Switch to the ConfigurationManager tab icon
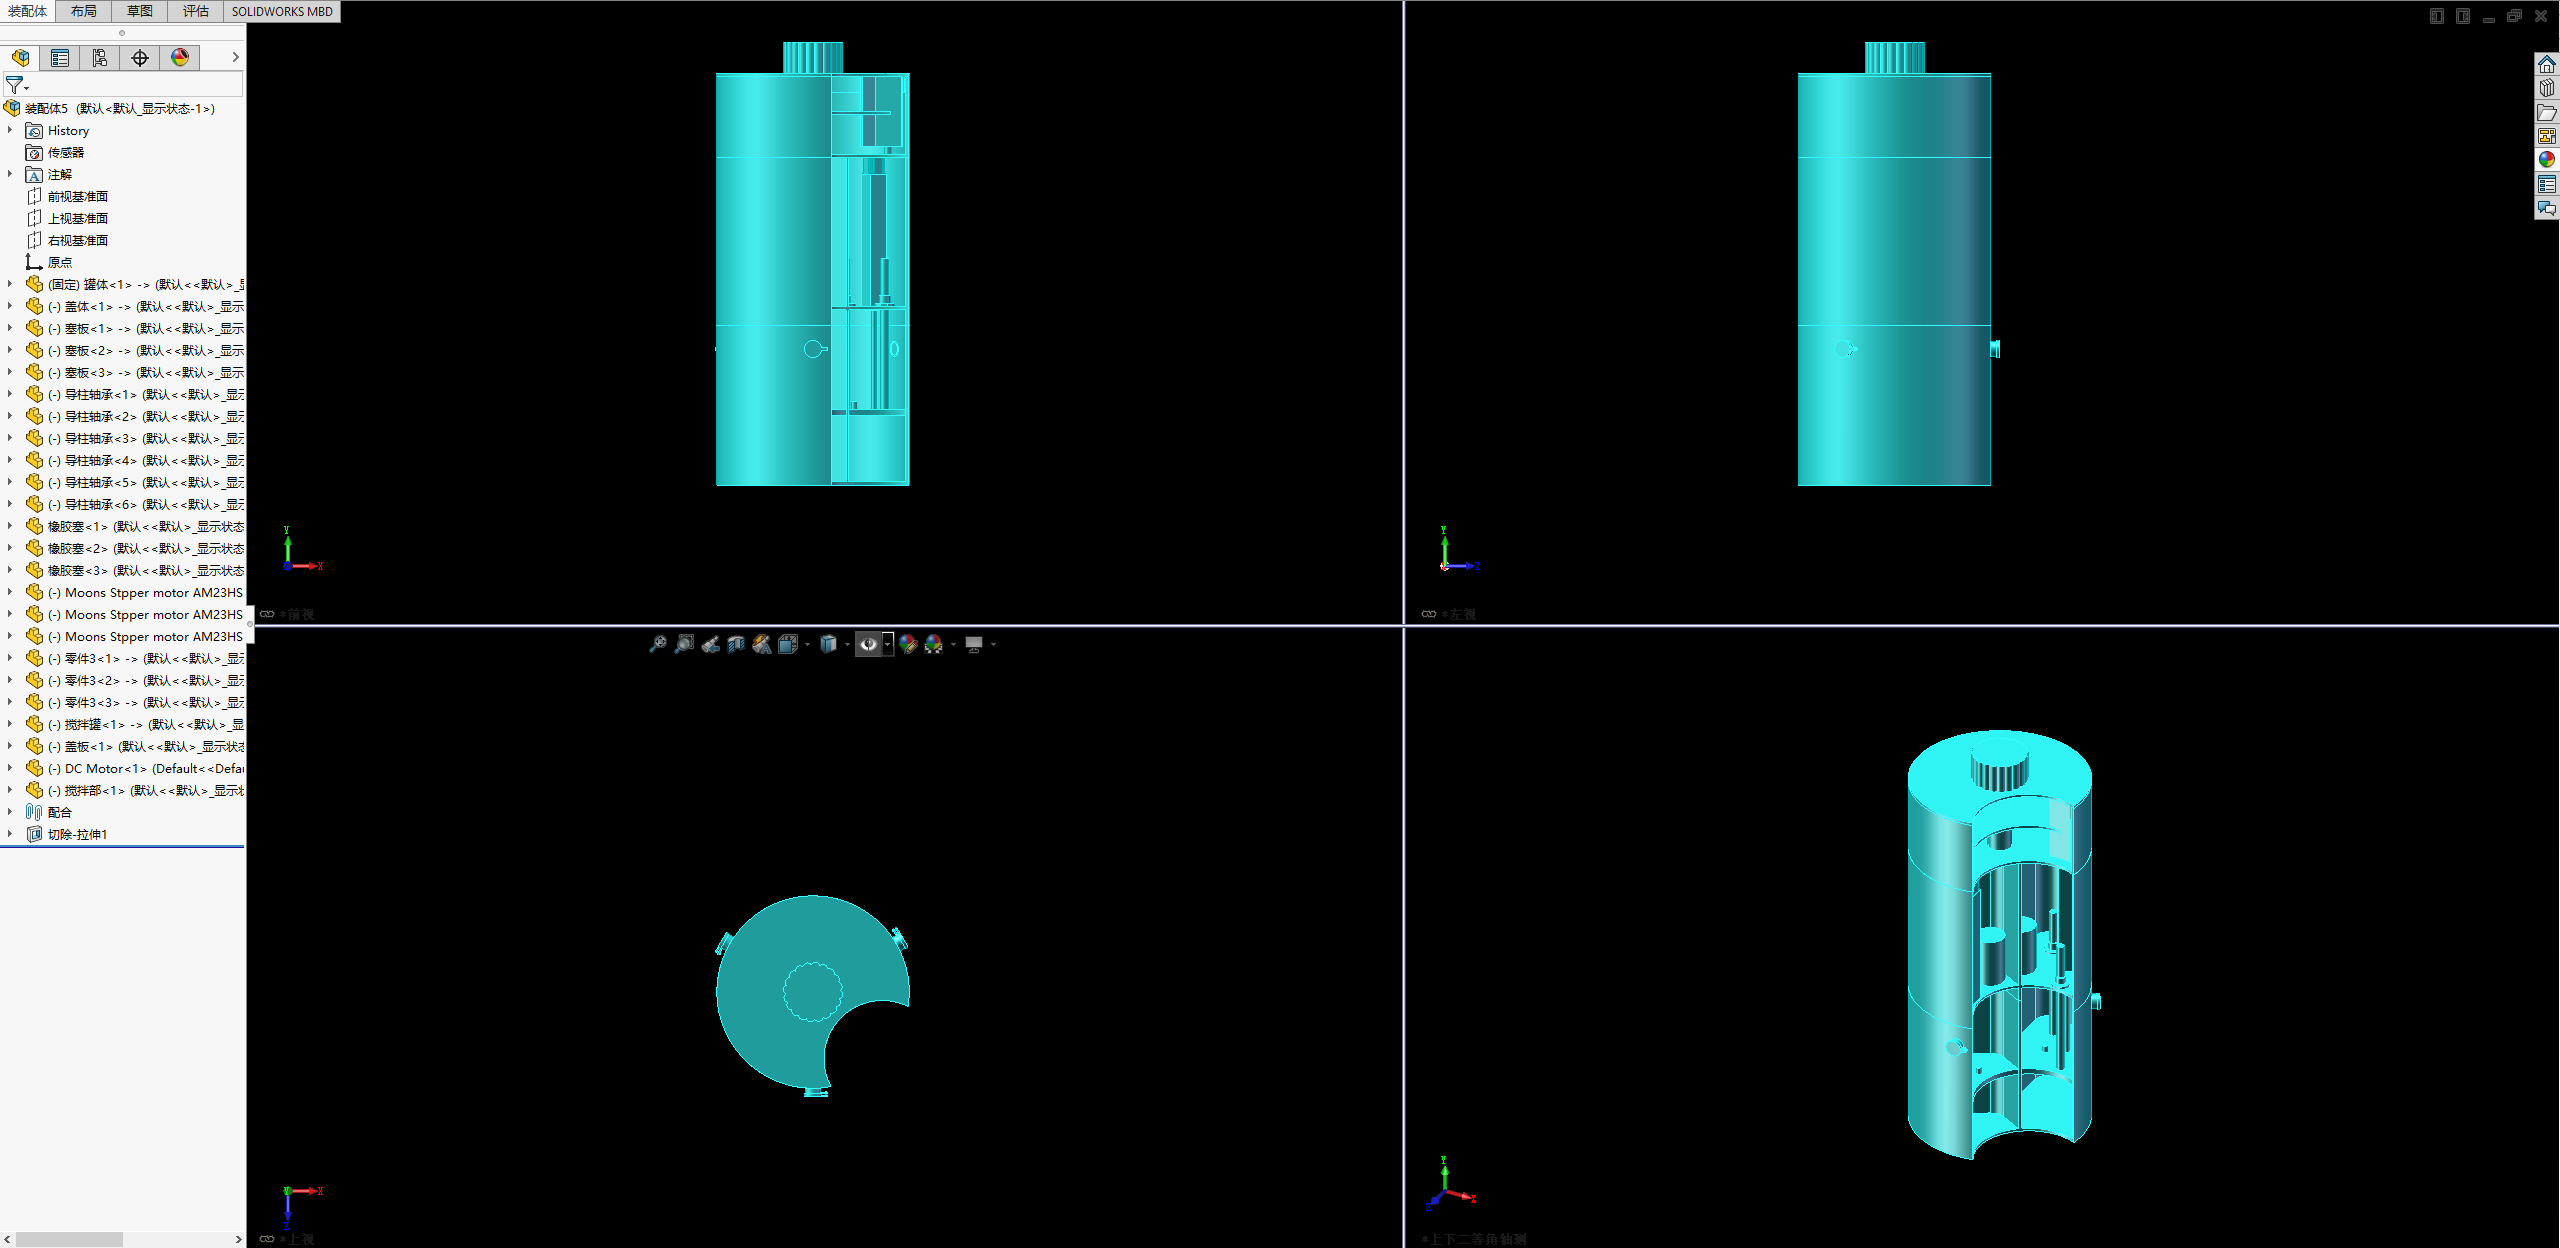 pyautogui.click(x=100, y=58)
